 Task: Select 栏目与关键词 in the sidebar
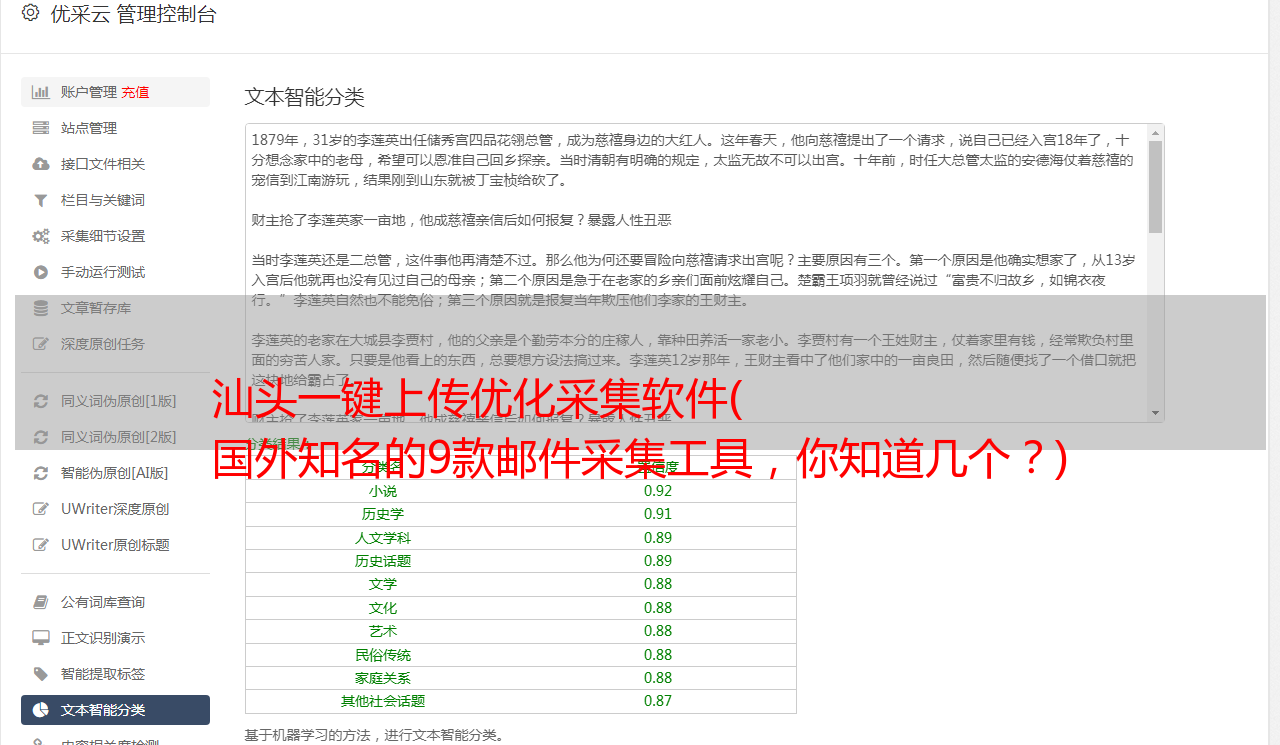pos(115,200)
